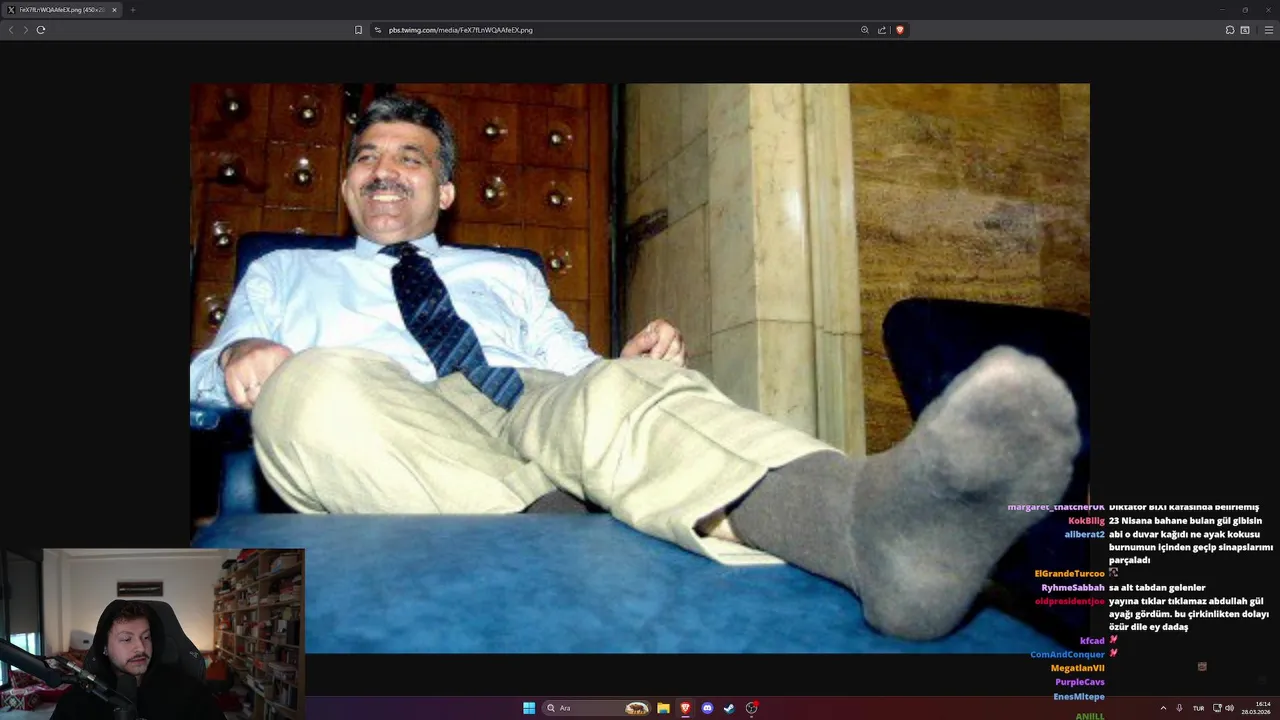Click chat username PurpleCavs
Viewport: 1280px width, 720px height.
pyautogui.click(x=1080, y=682)
